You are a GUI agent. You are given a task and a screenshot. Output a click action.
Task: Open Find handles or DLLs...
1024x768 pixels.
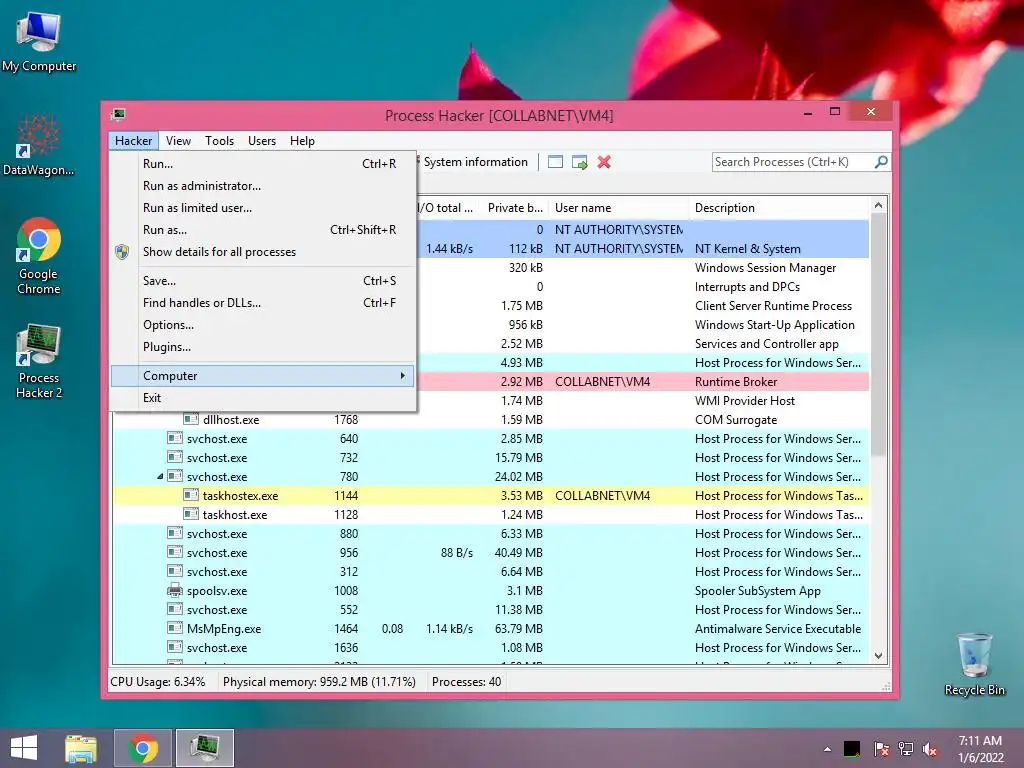(x=263, y=303)
